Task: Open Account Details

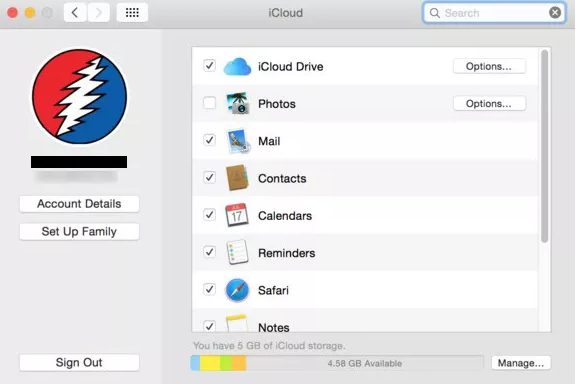Action: pyautogui.click(x=79, y=204)
